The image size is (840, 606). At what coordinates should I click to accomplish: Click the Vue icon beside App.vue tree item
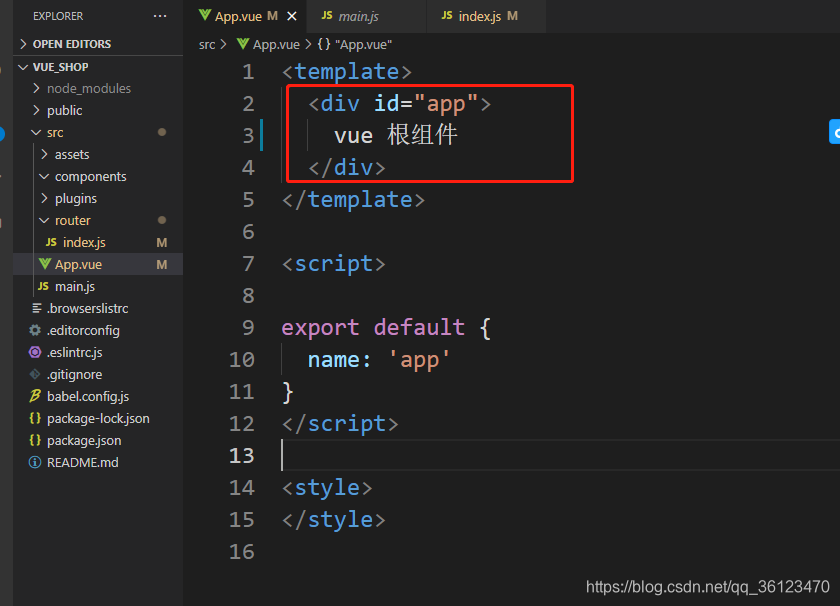click(x=45, y=264)
